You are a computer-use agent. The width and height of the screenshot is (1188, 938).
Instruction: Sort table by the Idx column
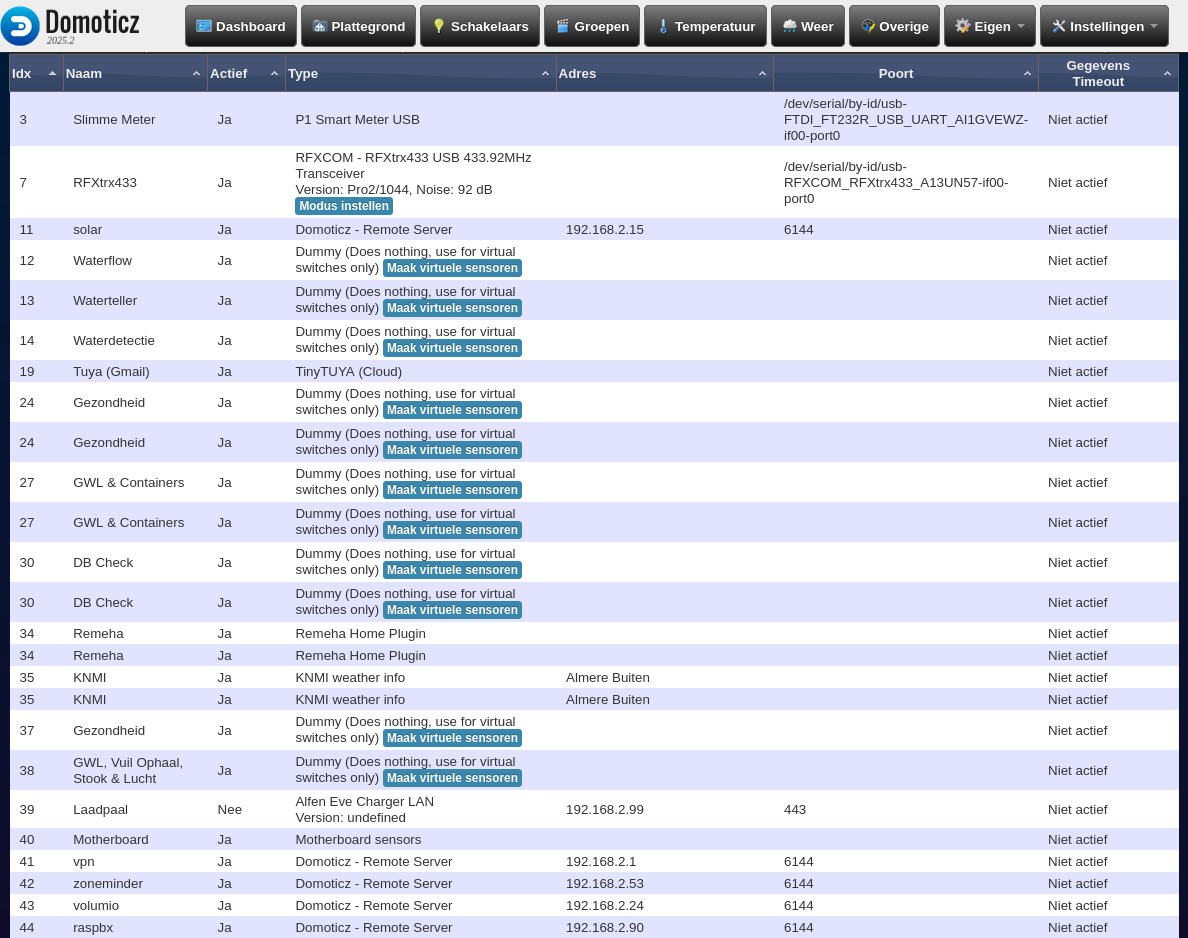pyautogui.click(x=35, y=73)
